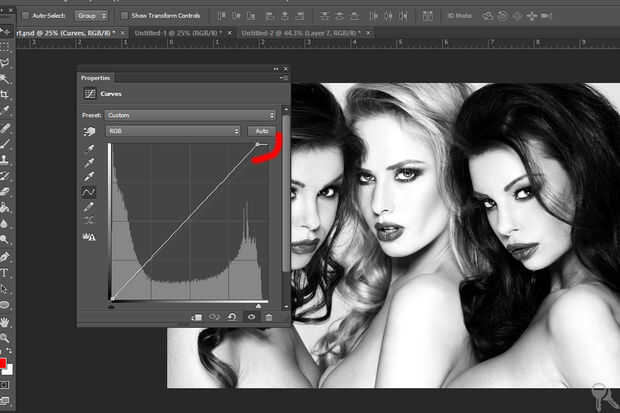Open the Group dropdown in options bar

point(91,16)
